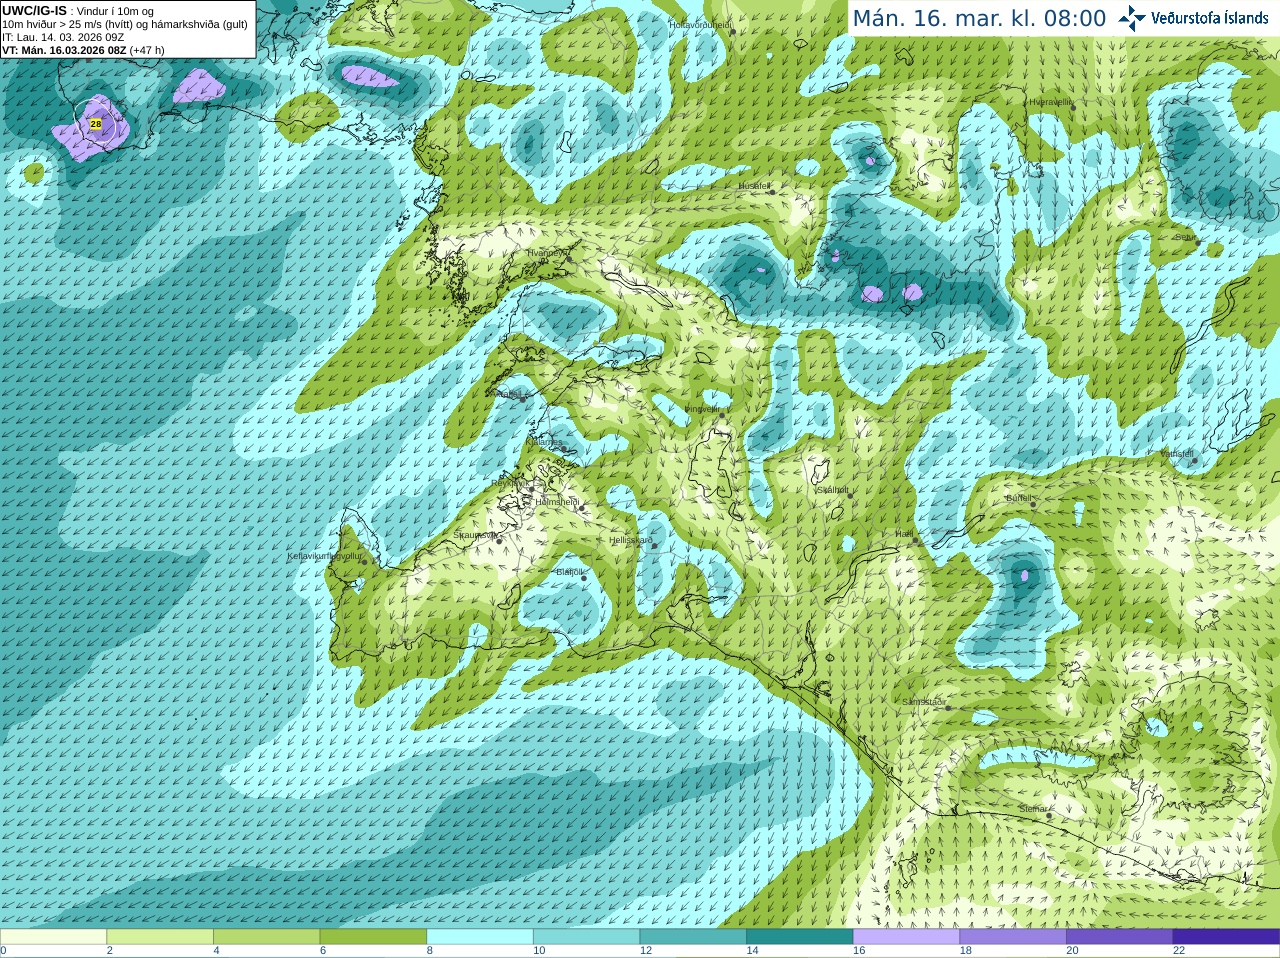Click the Hæll station label
Viewport: 1280px width, 958px height.
tap(904, 534)
